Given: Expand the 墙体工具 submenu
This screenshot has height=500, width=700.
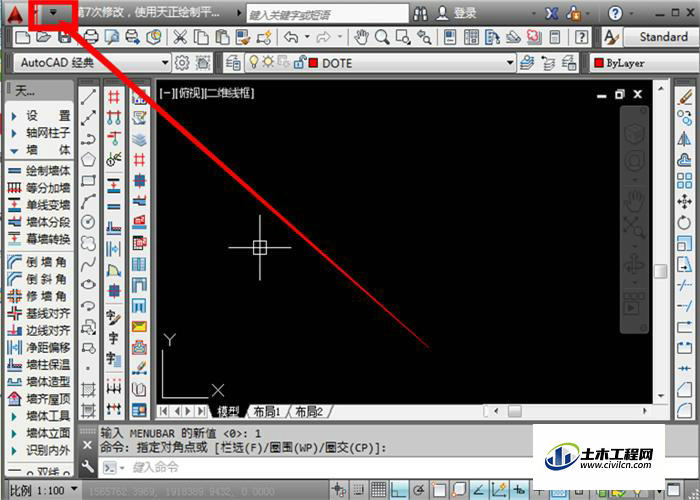Looking at the screenshot, I should 40,416.
